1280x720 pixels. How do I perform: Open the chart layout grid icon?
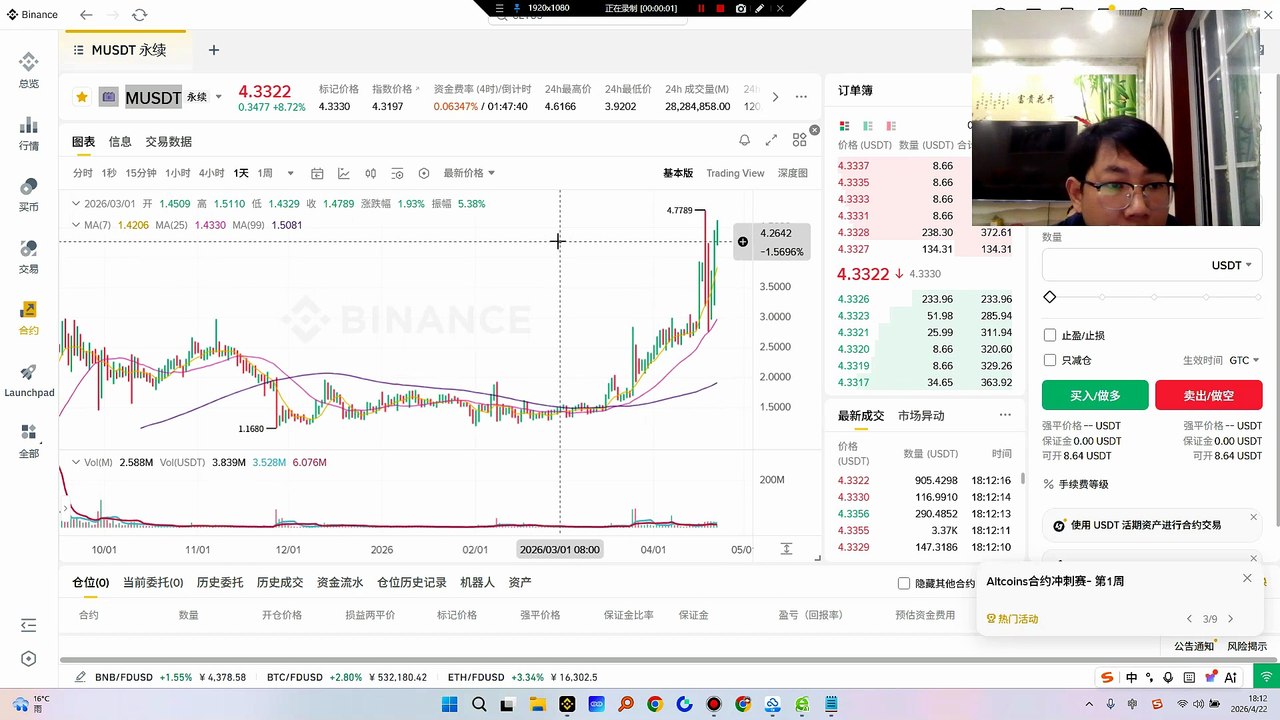(799, 141)
